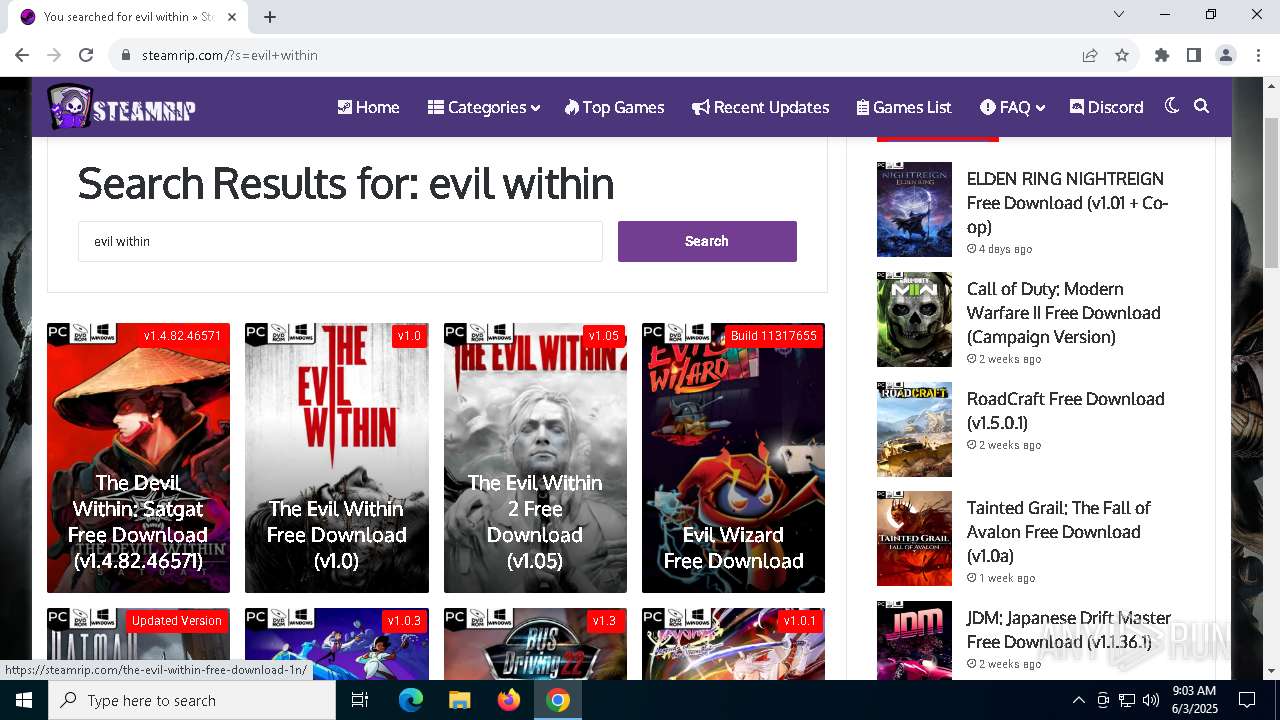Launch Microsoft Edge from taskbar

tap(411, 700)
